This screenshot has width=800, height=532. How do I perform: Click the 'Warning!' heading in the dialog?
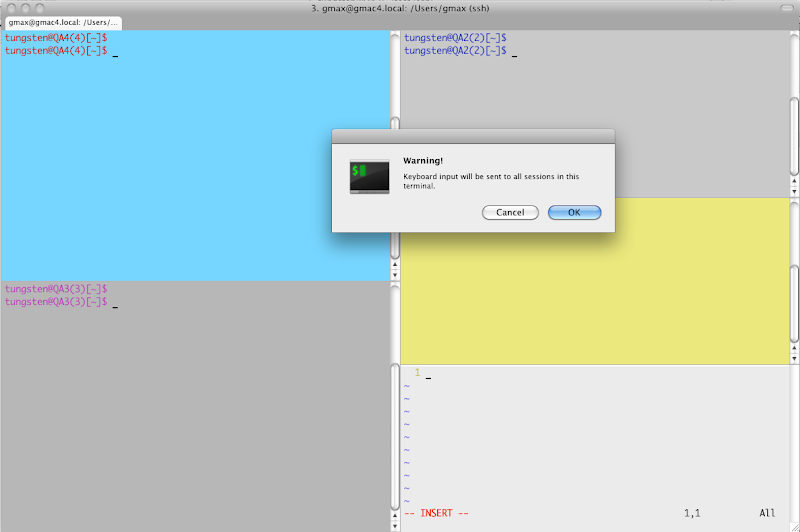[423, 161]
